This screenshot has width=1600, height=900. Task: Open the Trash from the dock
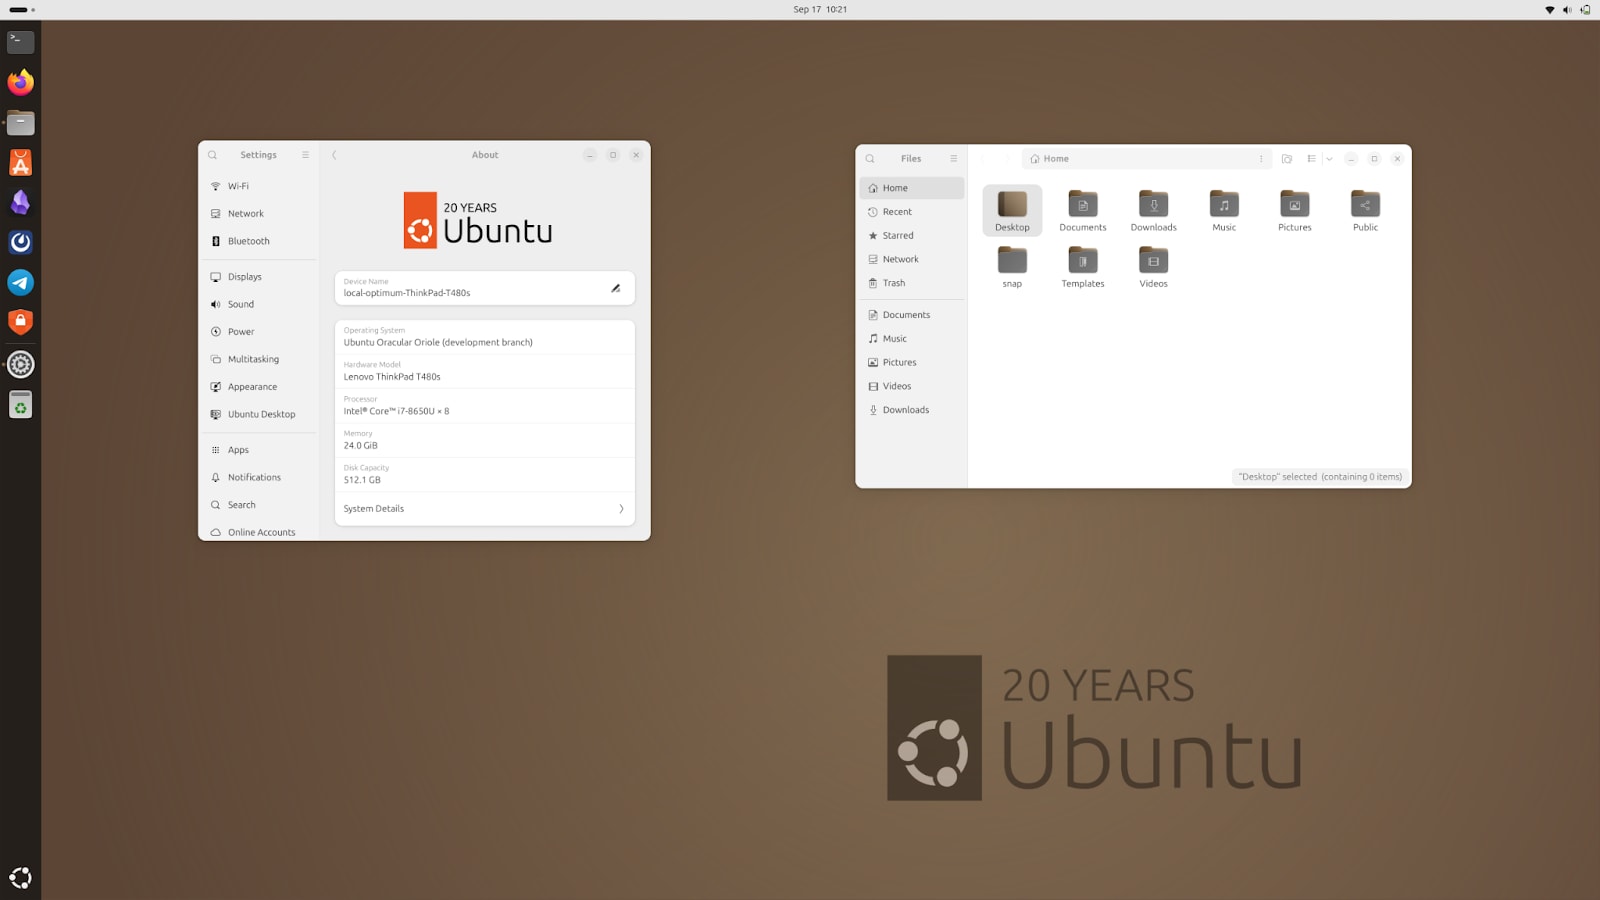(20, 404)
